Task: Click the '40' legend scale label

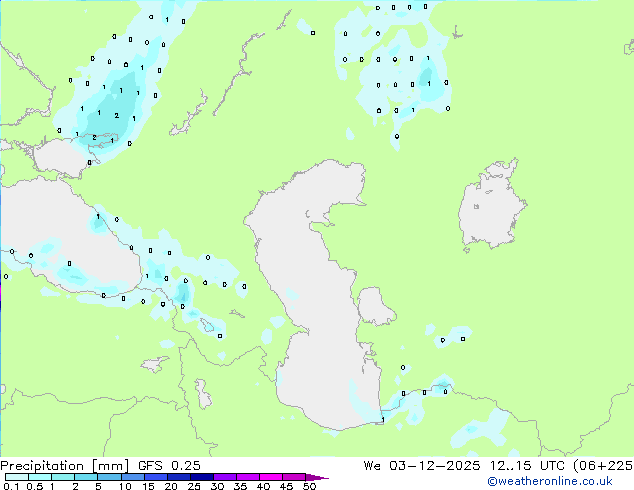Action: click(263, 486)
